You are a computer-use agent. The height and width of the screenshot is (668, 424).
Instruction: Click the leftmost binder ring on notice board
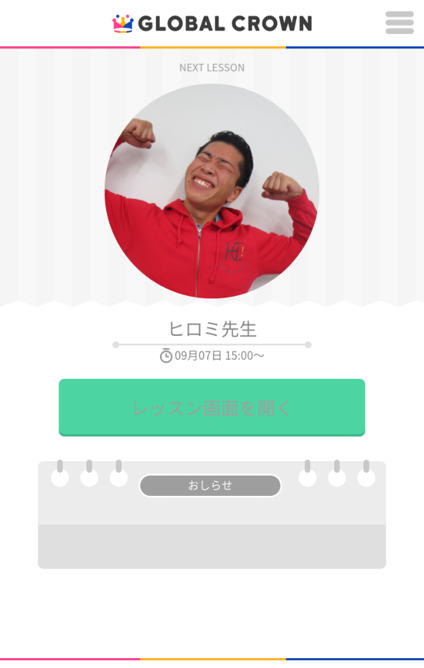[x=60, y=473]
